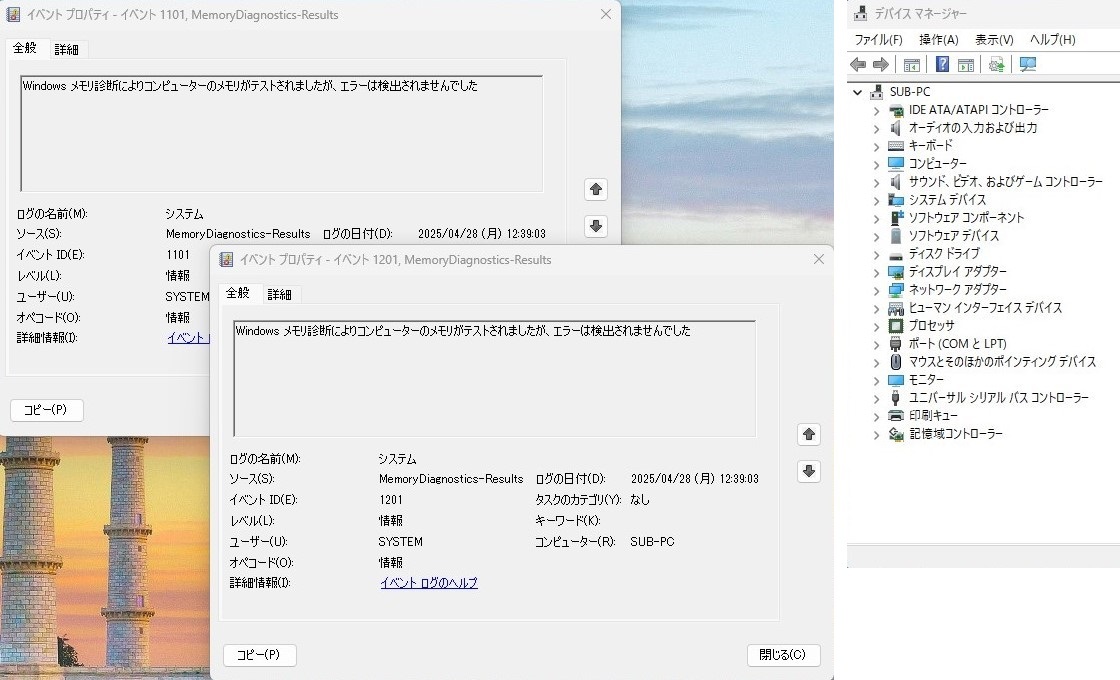Select the キーボード device icon

tap(896, 146)
